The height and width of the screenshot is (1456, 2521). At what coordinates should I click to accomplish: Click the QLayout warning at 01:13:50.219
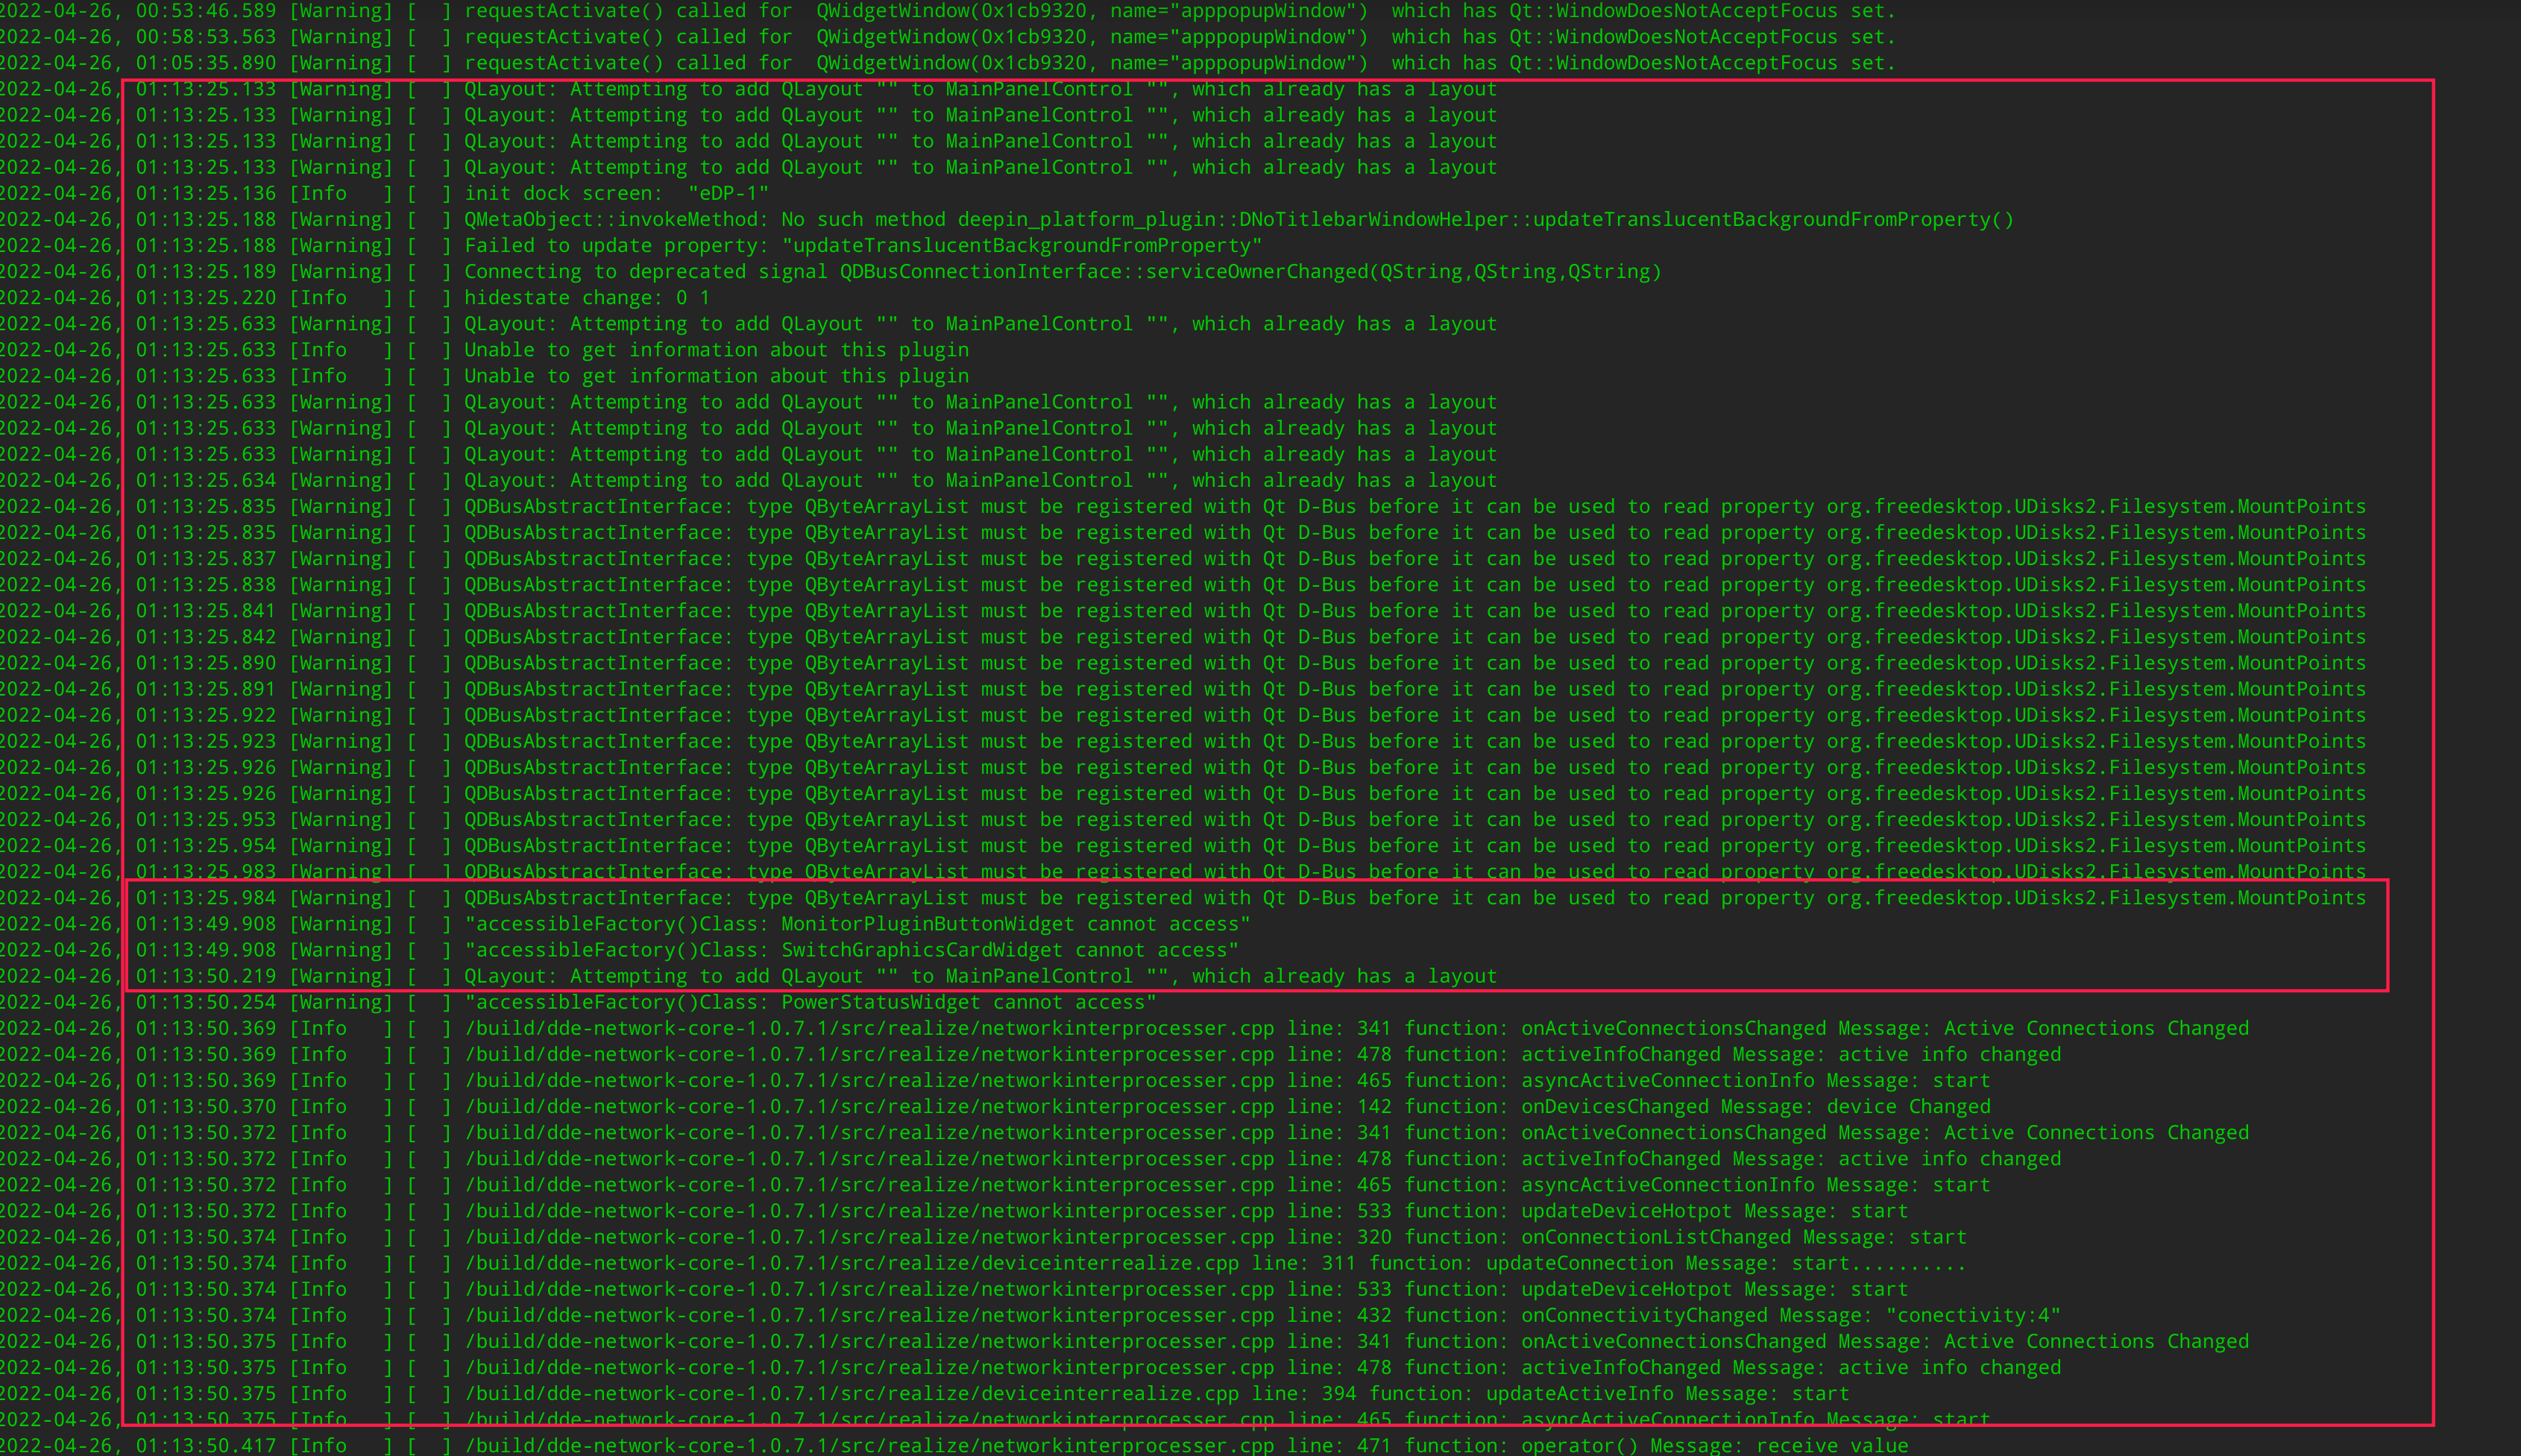(980, 977)
